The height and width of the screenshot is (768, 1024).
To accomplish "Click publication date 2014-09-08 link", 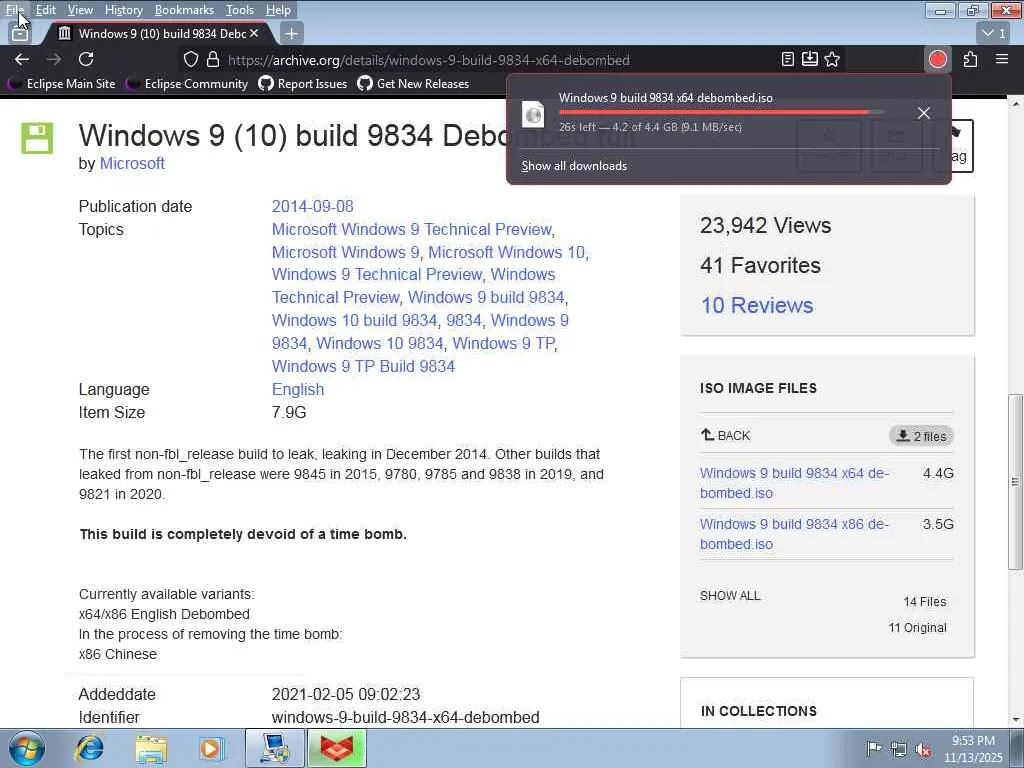I will pos(312,206).
